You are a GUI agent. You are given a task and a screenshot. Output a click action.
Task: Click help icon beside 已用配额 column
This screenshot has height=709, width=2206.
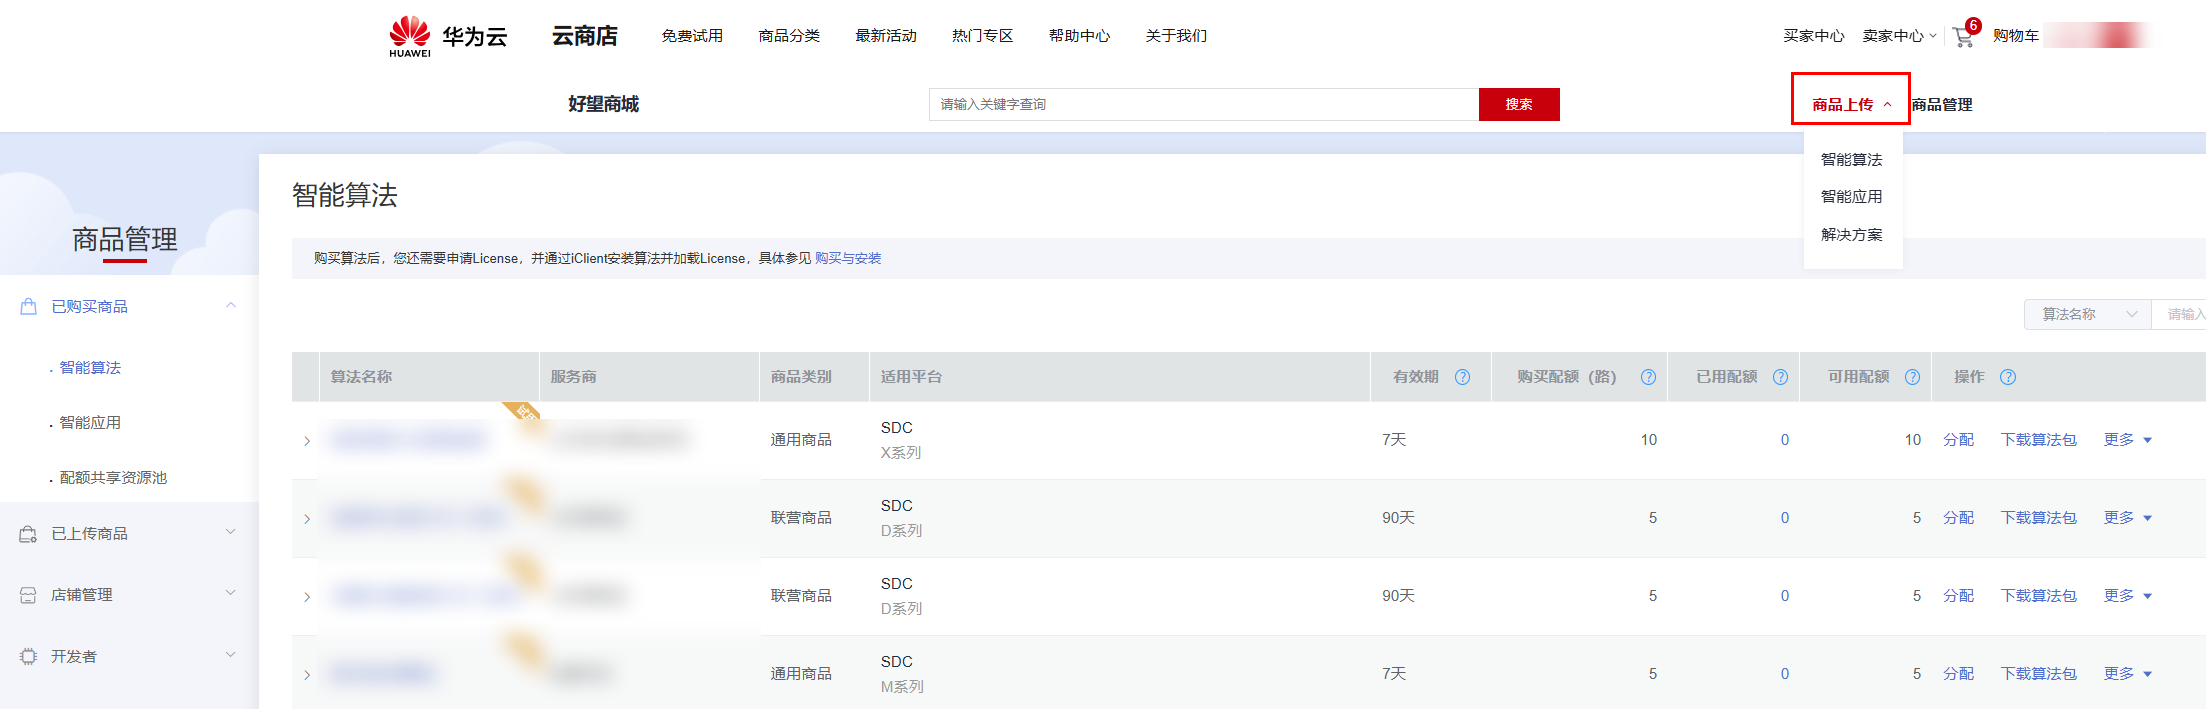[1780, 377]
